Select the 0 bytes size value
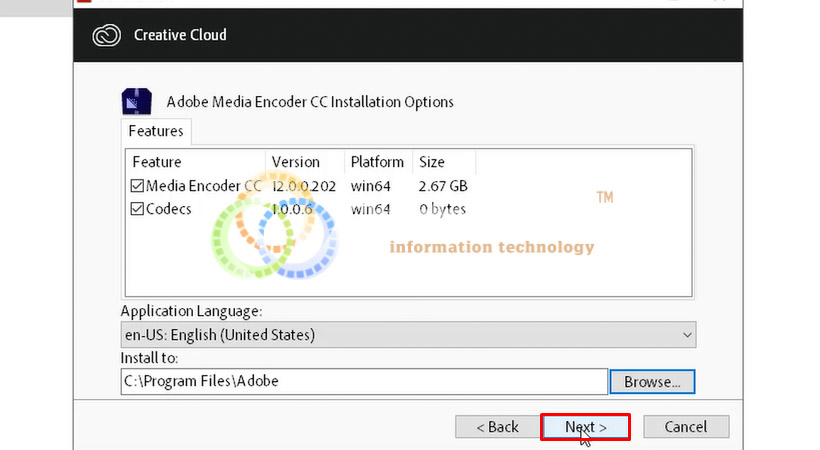 point(442,209)
